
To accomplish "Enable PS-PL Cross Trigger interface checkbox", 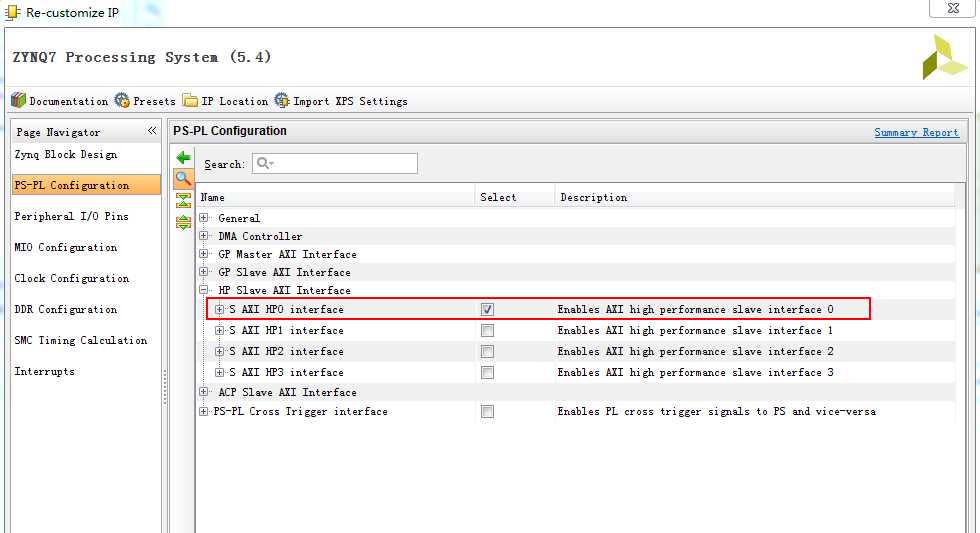I will pos(488,412).
